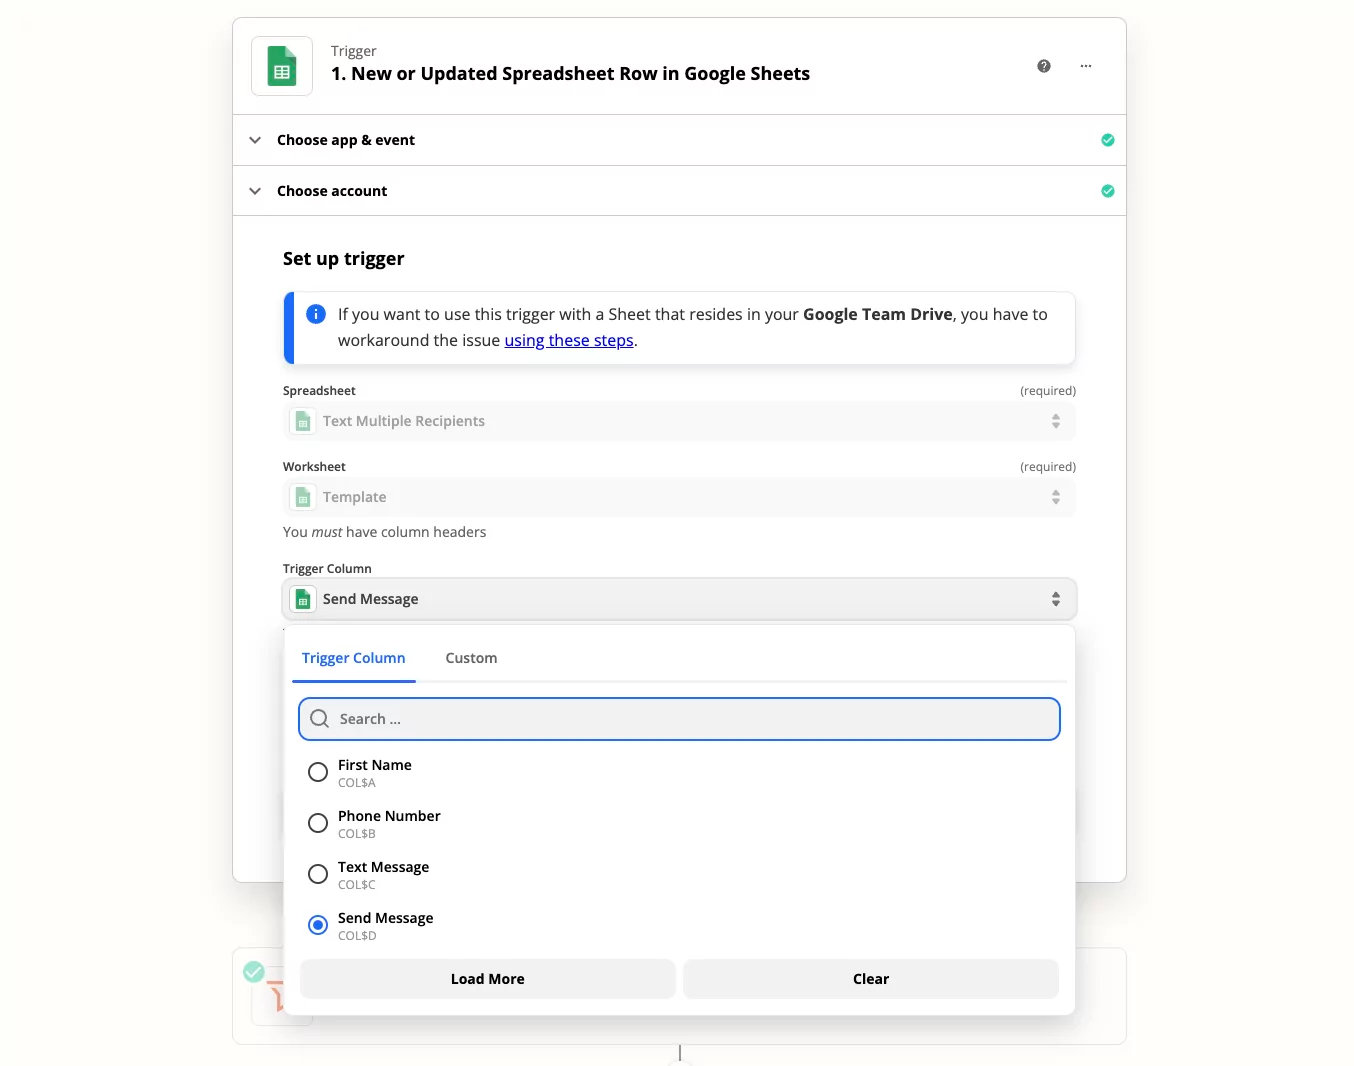Click the three-dot options menu icon
The width and height of the screenshot is (1354, 1066).
(x=1086, y=66)
